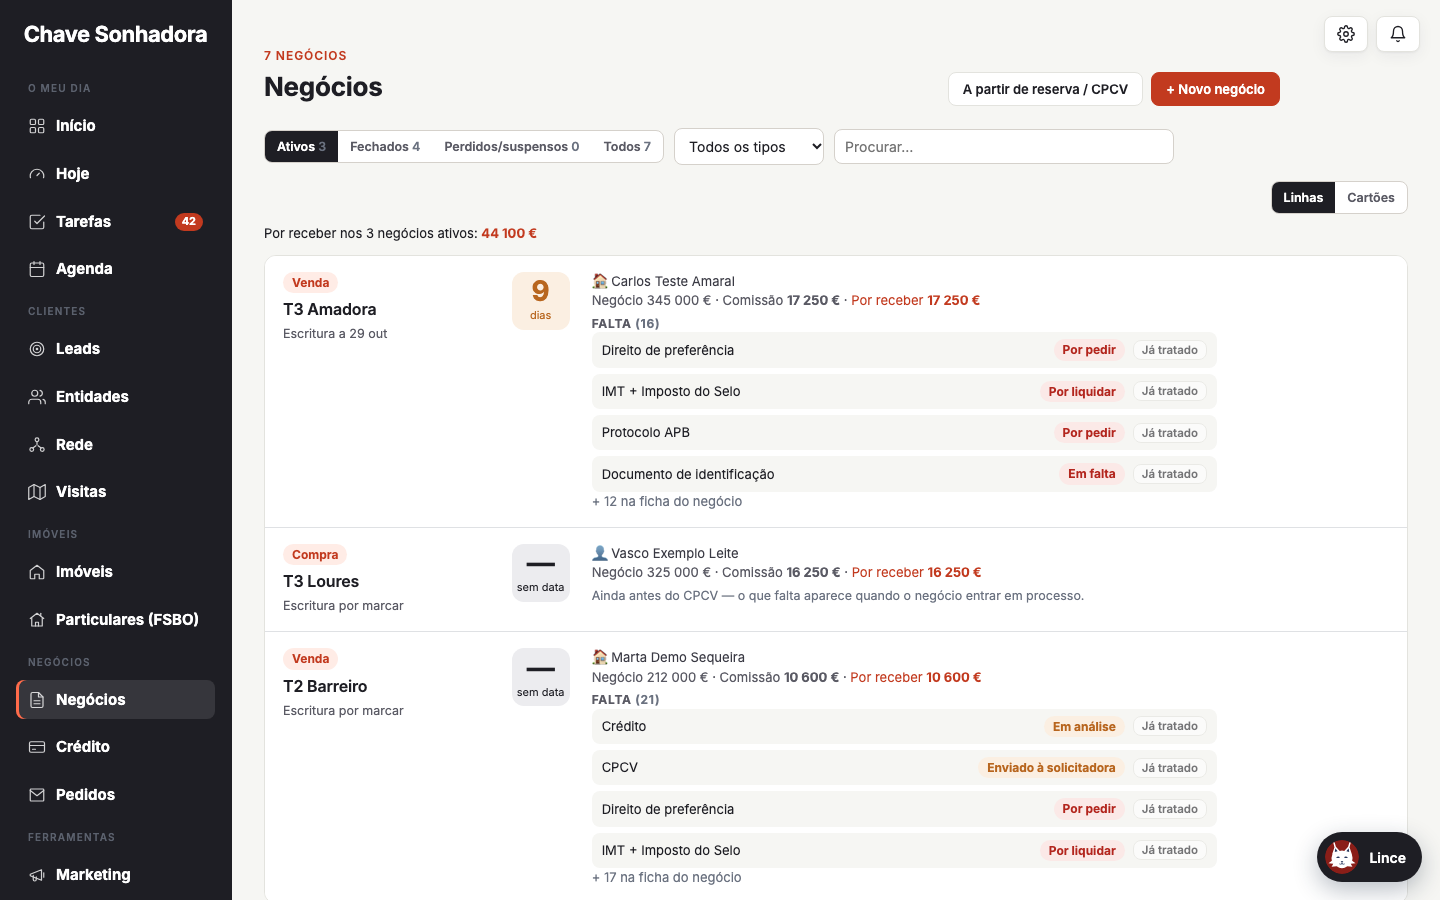
Task: Switch to Linhas view
Action: (1303, 198)
